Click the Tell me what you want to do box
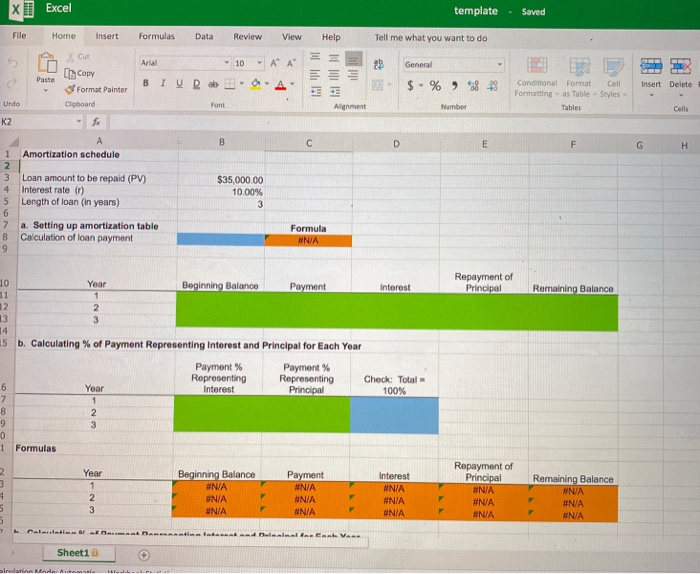The height and width of the screenshot is (574, 700). point(431,38)
